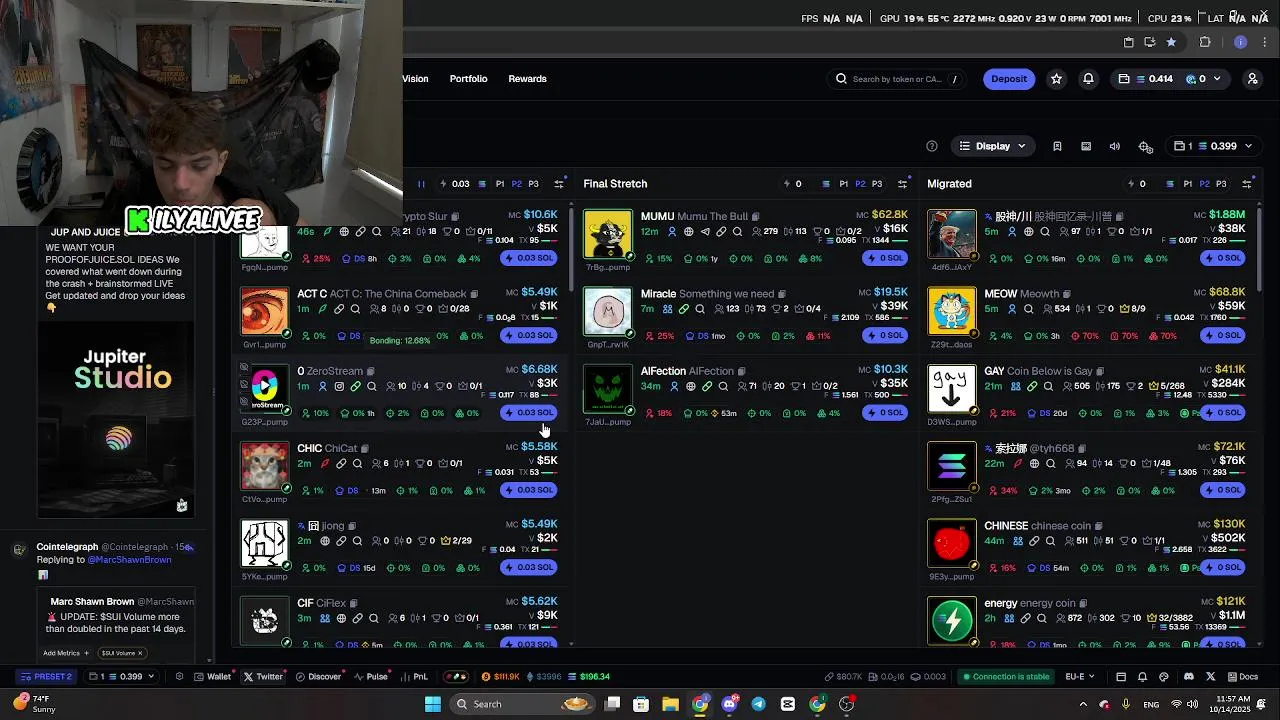Open File Explorer from taskbar
This screenshot has width=1280, height=720.
tap(670, 704)
